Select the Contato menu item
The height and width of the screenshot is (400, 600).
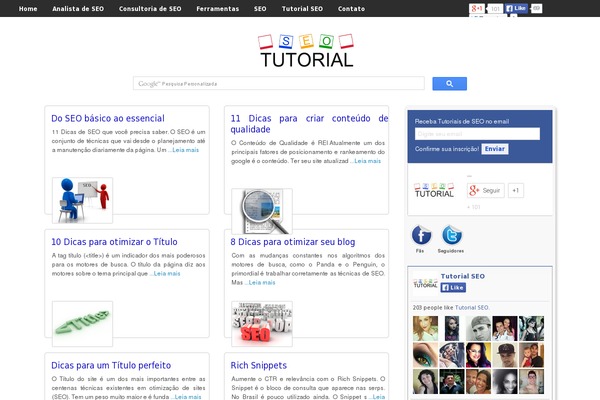(351, 8)
